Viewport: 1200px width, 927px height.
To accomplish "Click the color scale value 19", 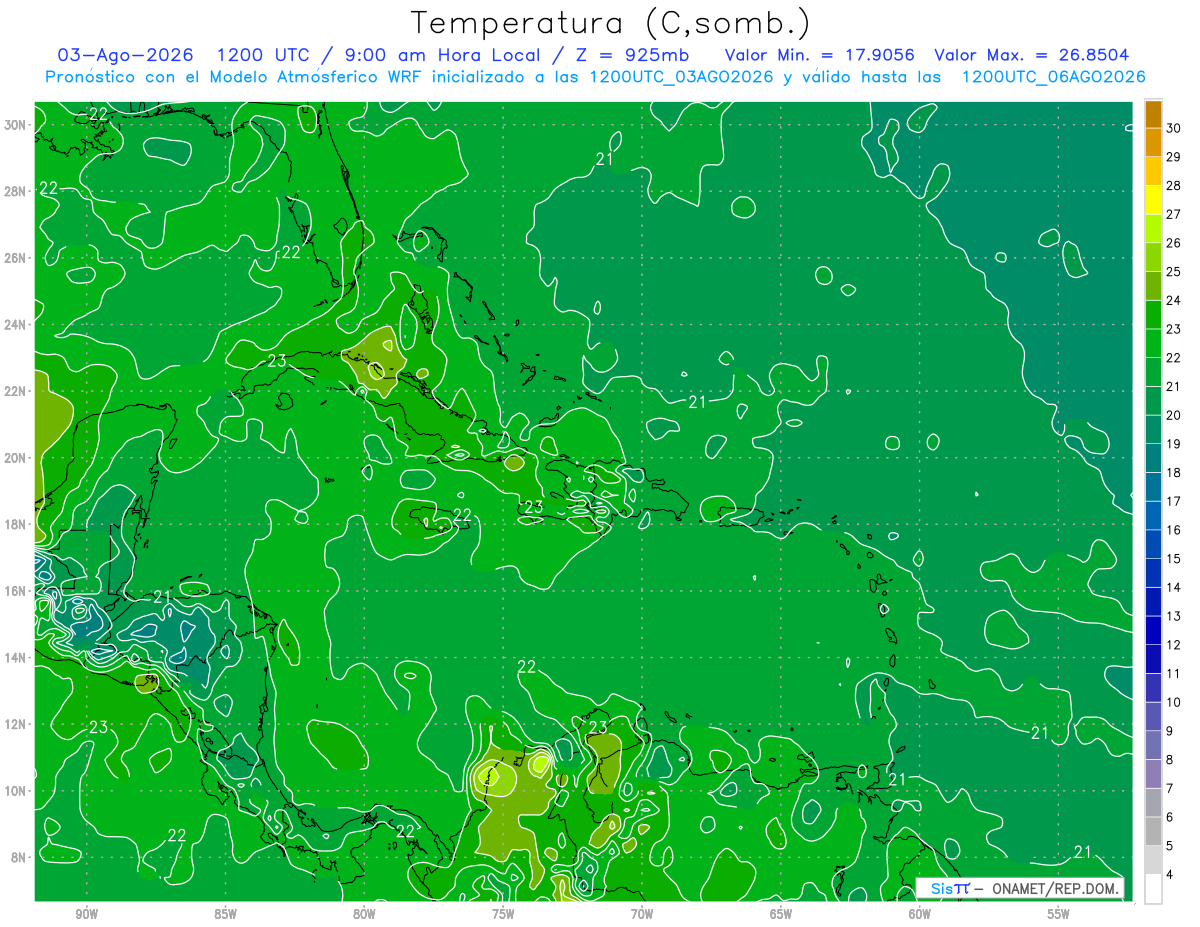I will pyautogui.click(x=1174, y=444).
